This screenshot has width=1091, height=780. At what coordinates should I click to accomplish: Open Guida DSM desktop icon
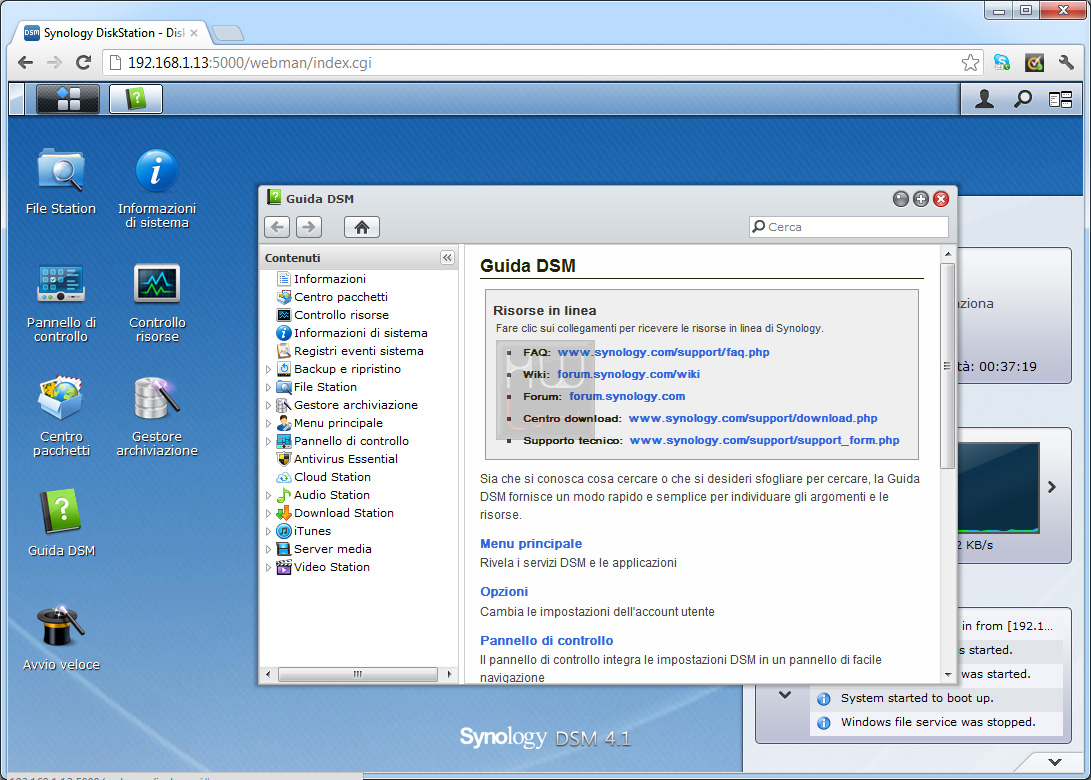[x=61, y=523]
